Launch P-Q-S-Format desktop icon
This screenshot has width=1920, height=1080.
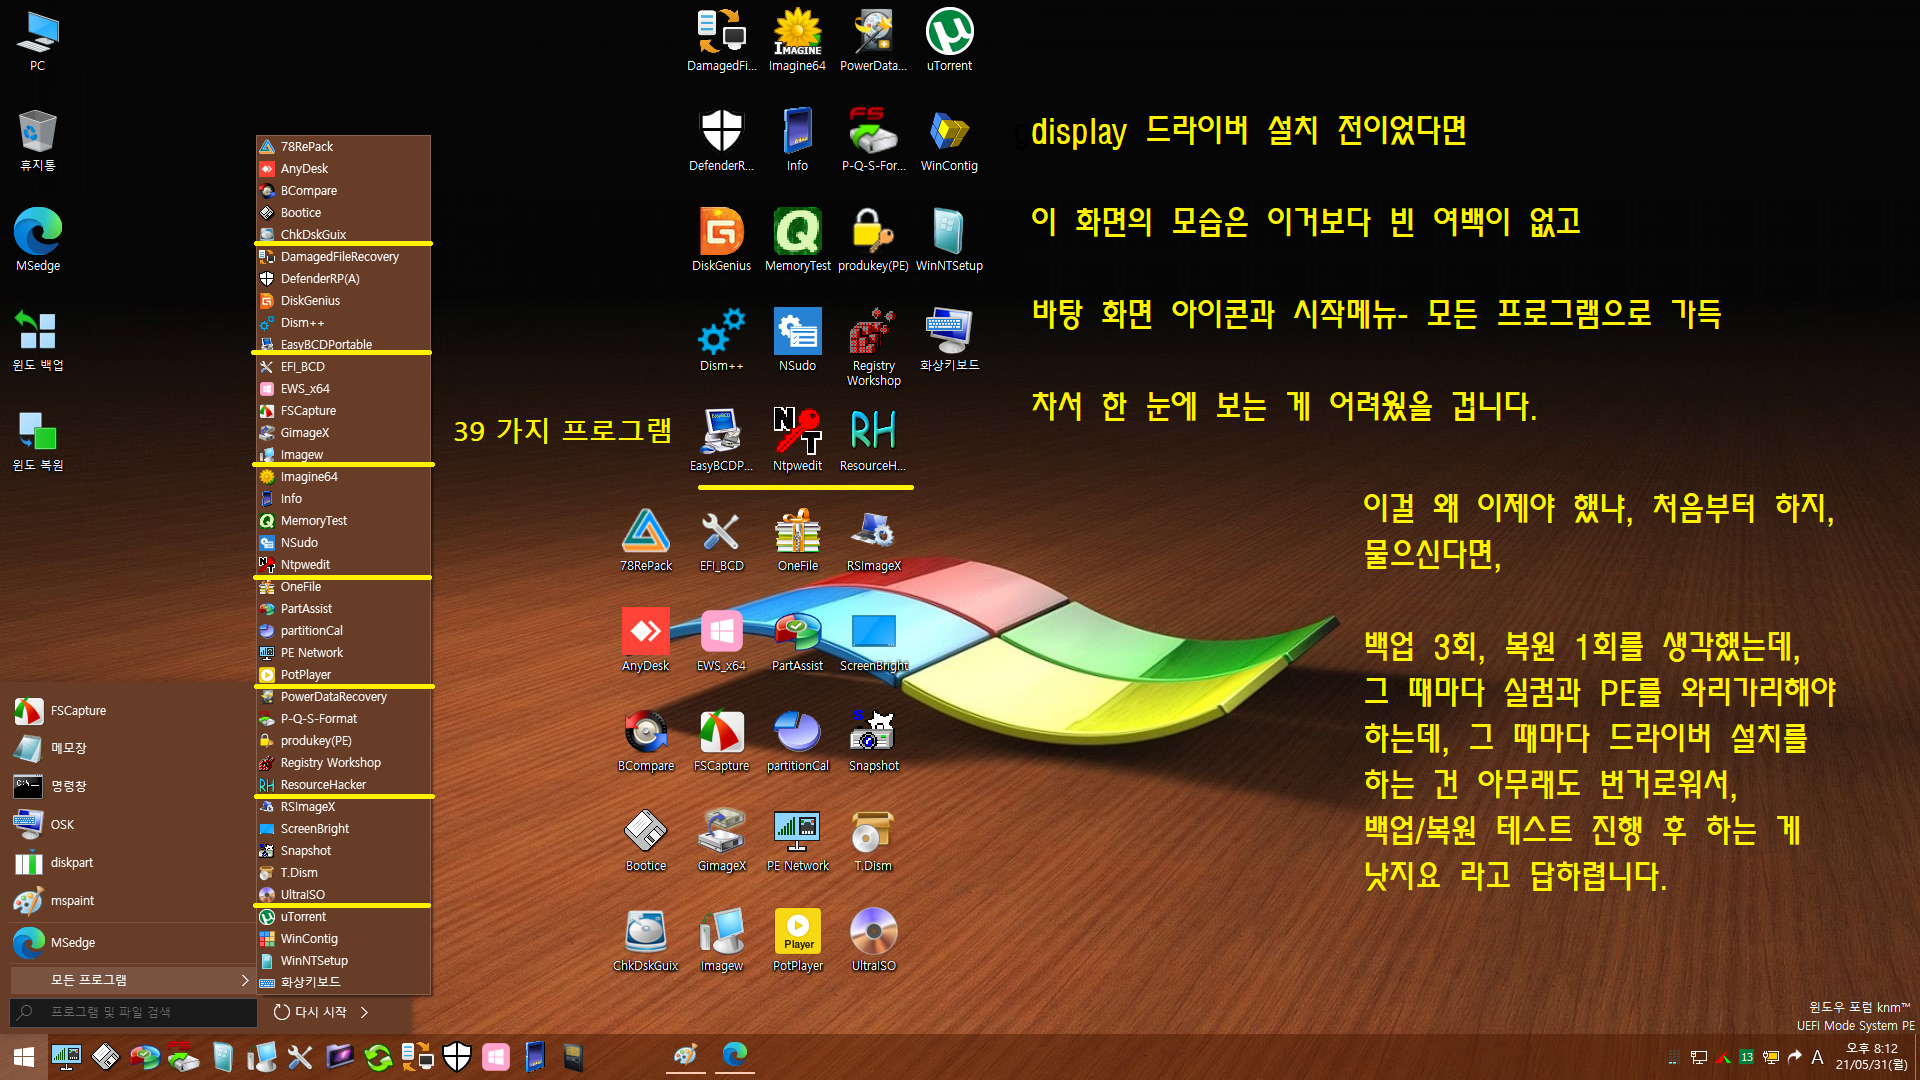point(873,140)
